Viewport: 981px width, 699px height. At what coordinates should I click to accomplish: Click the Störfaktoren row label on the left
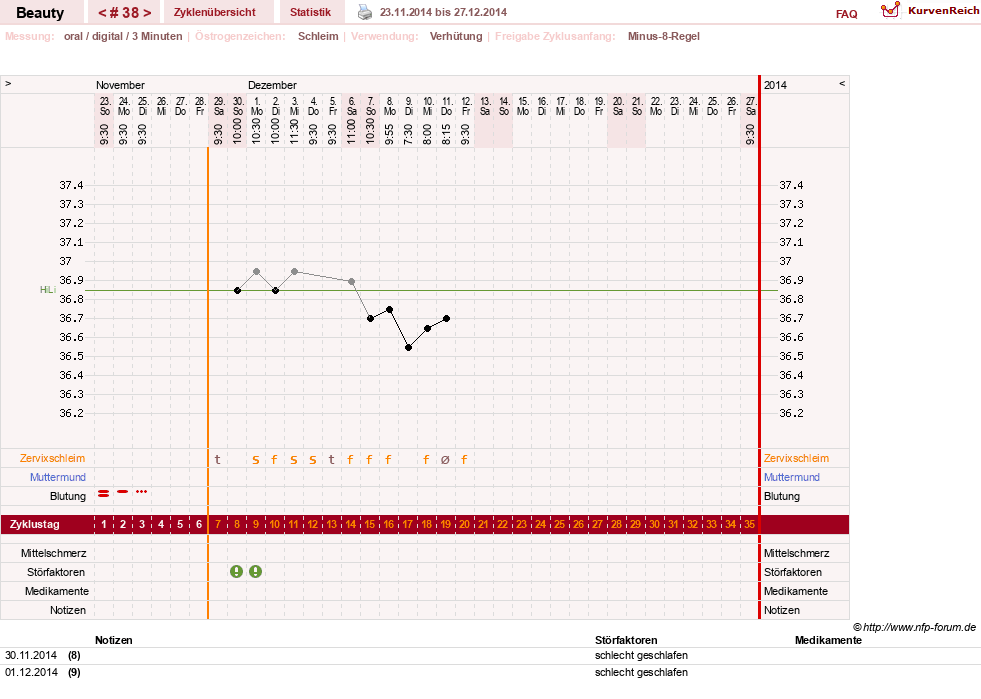56,572
